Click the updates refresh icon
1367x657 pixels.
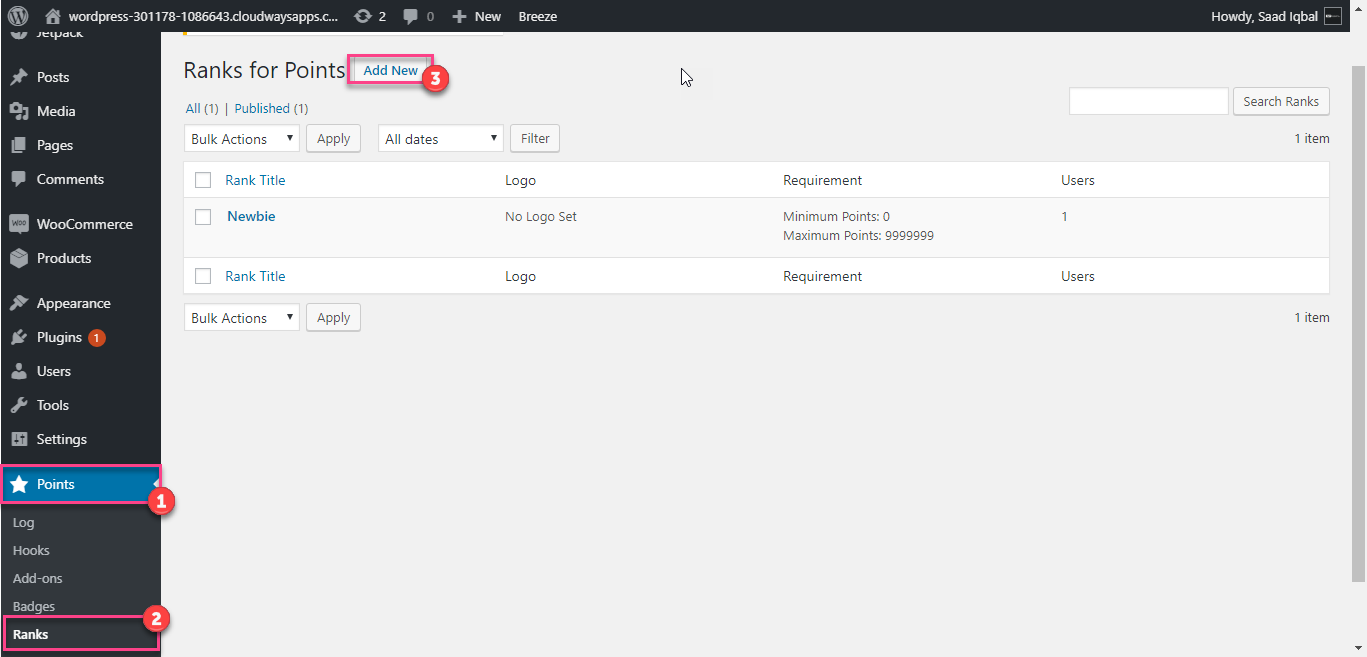(363, 16)
